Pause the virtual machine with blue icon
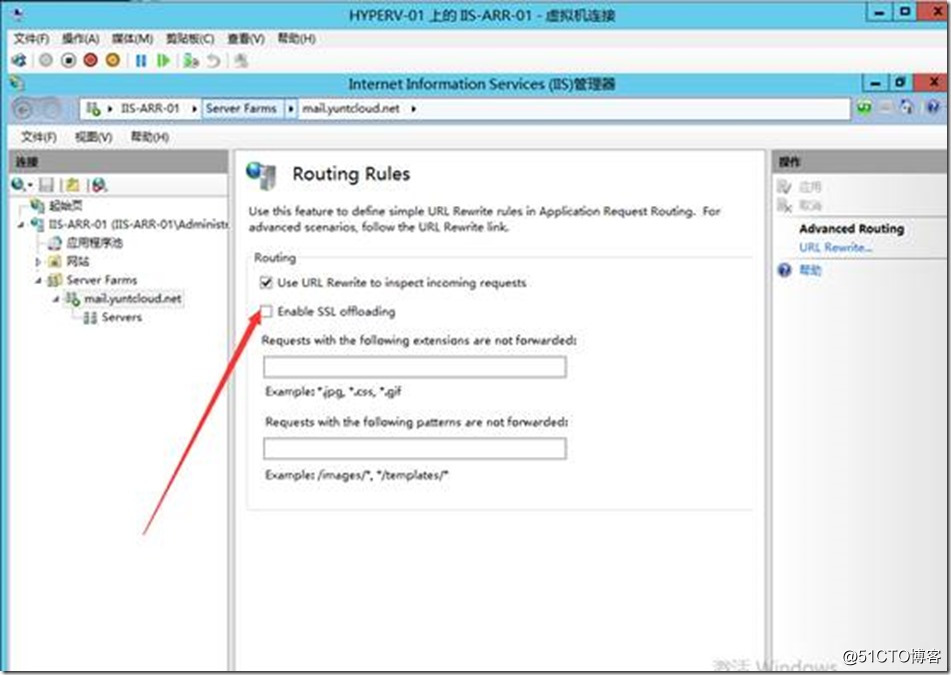 (141, 61)
